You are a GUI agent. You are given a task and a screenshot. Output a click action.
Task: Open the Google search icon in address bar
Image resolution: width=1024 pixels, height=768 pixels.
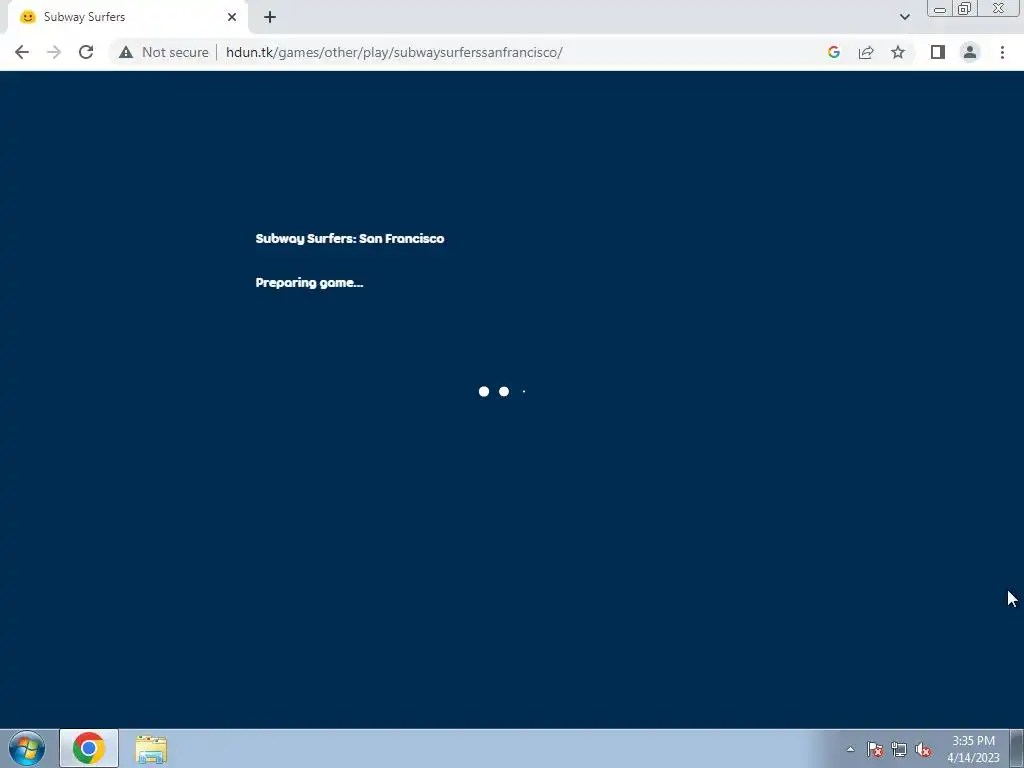(x=833, y=52)
